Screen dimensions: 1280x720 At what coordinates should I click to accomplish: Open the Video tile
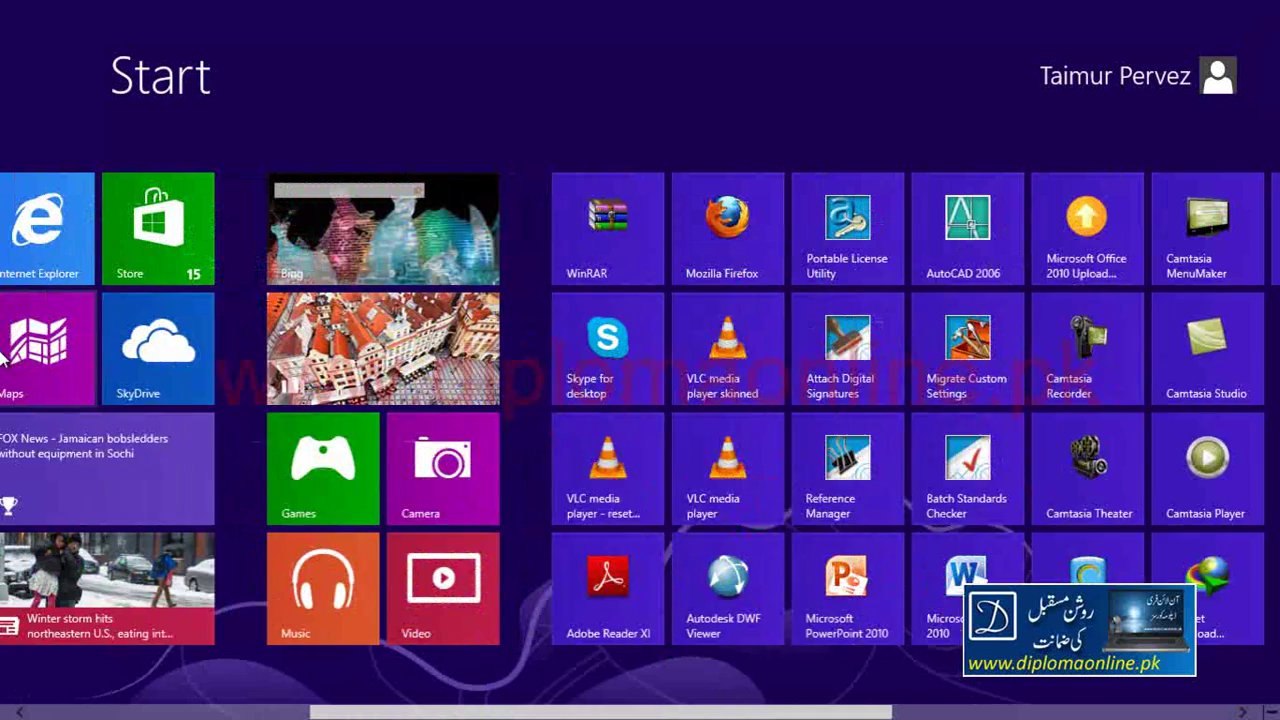[443, 589]
